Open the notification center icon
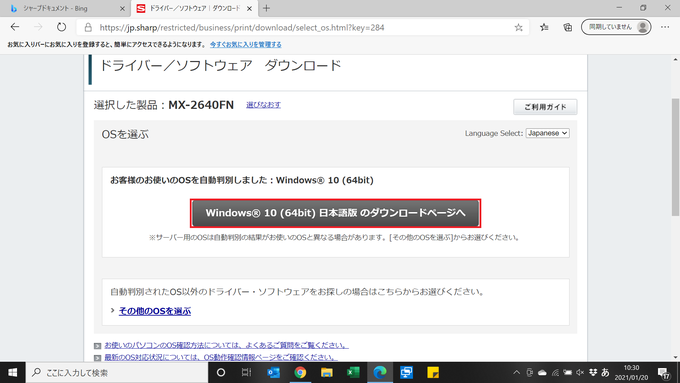This screenshot has width=680, height=383. [x=664, y=373]
